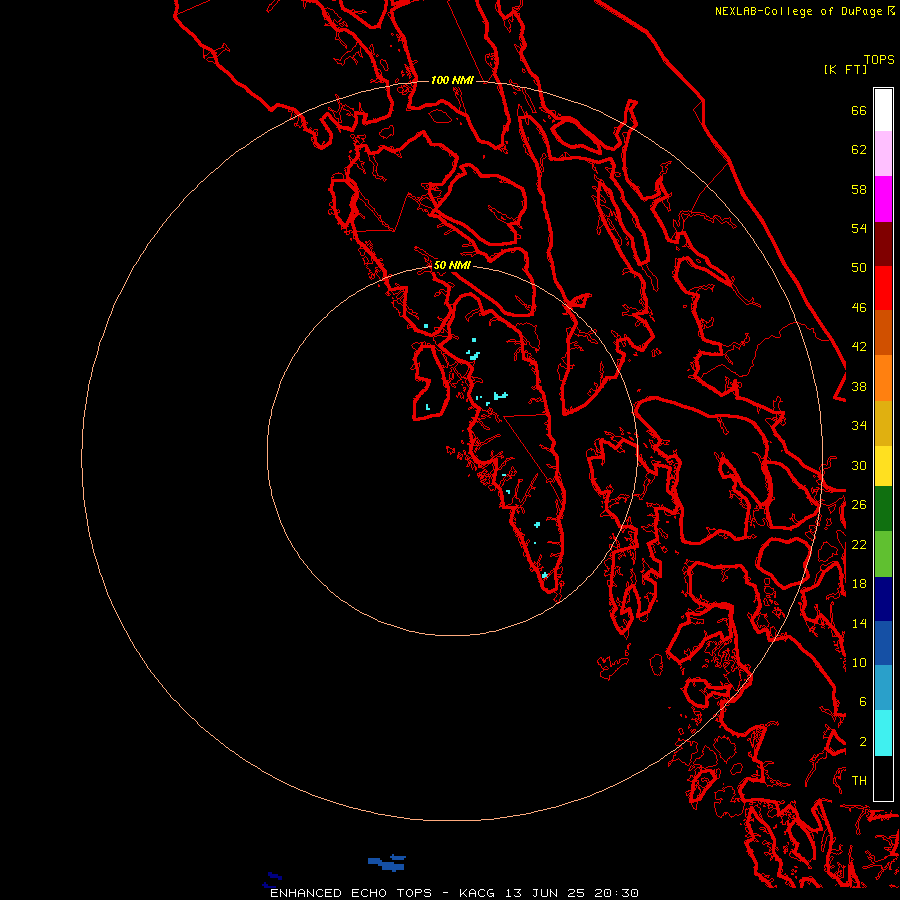Click the gold legend swatch

[x=883, y=423]
